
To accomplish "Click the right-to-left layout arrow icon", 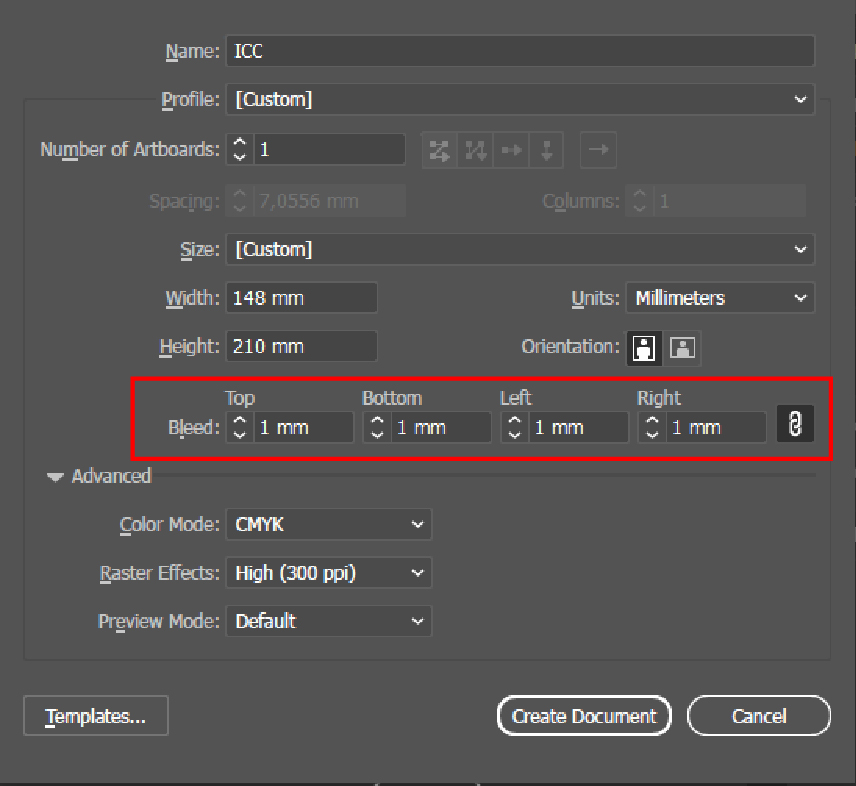I will (x=597, y=150).
